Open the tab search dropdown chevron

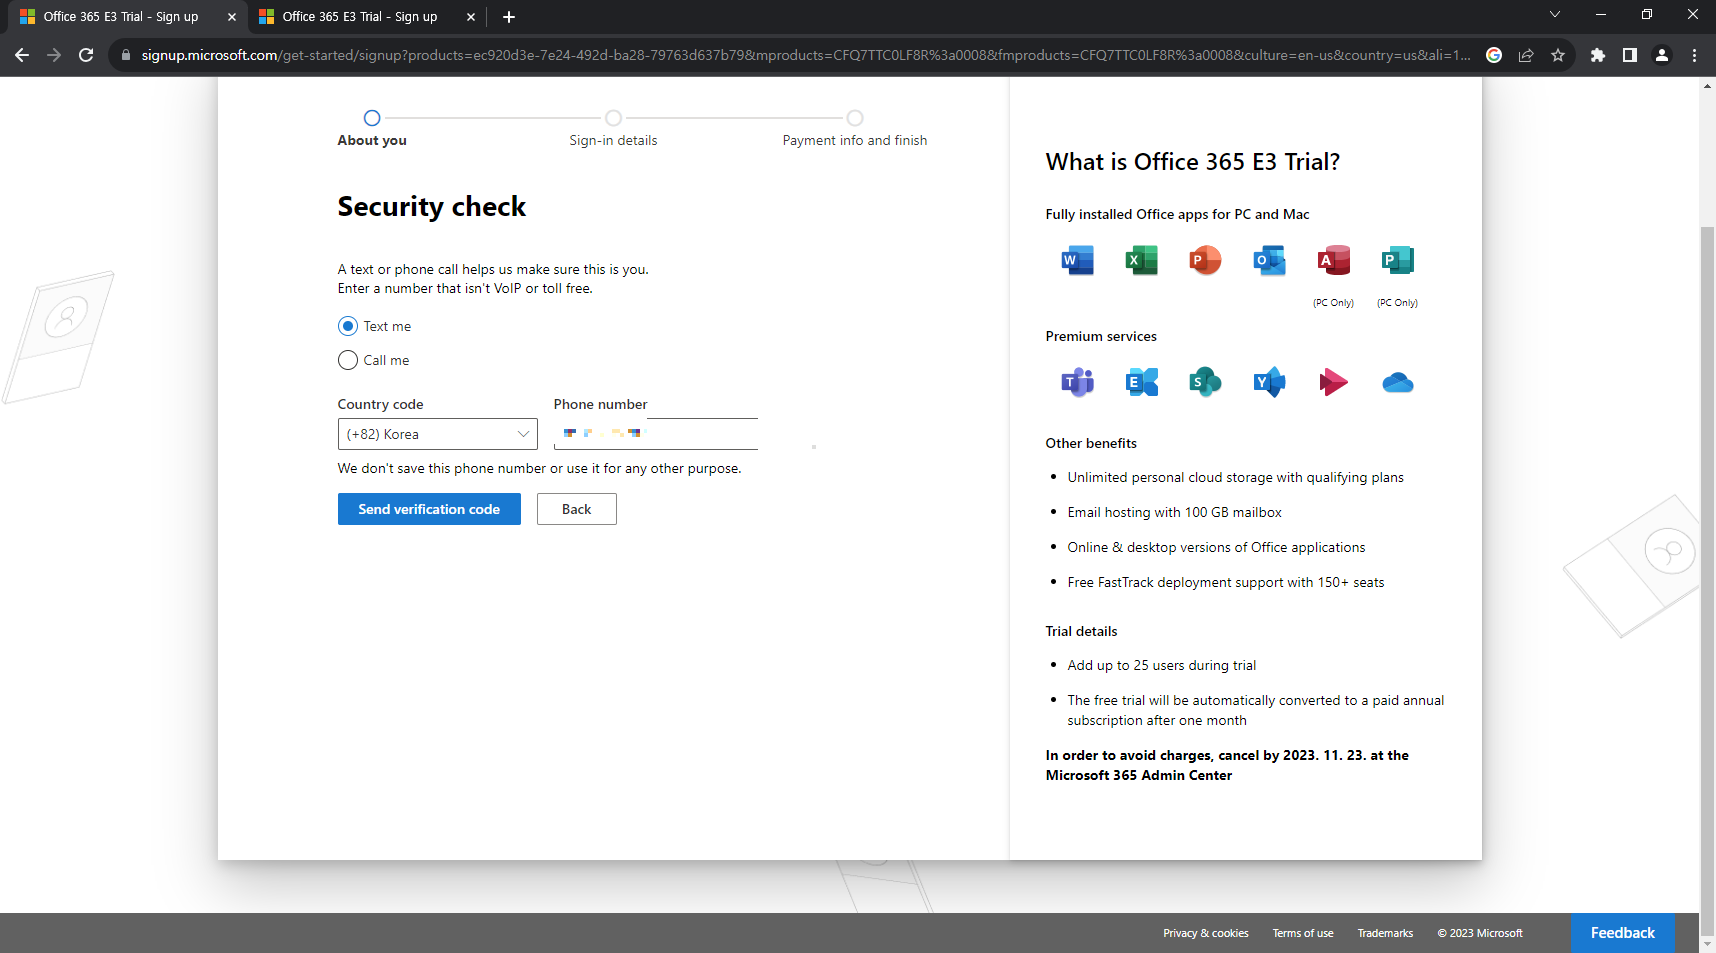point(1554,15)
